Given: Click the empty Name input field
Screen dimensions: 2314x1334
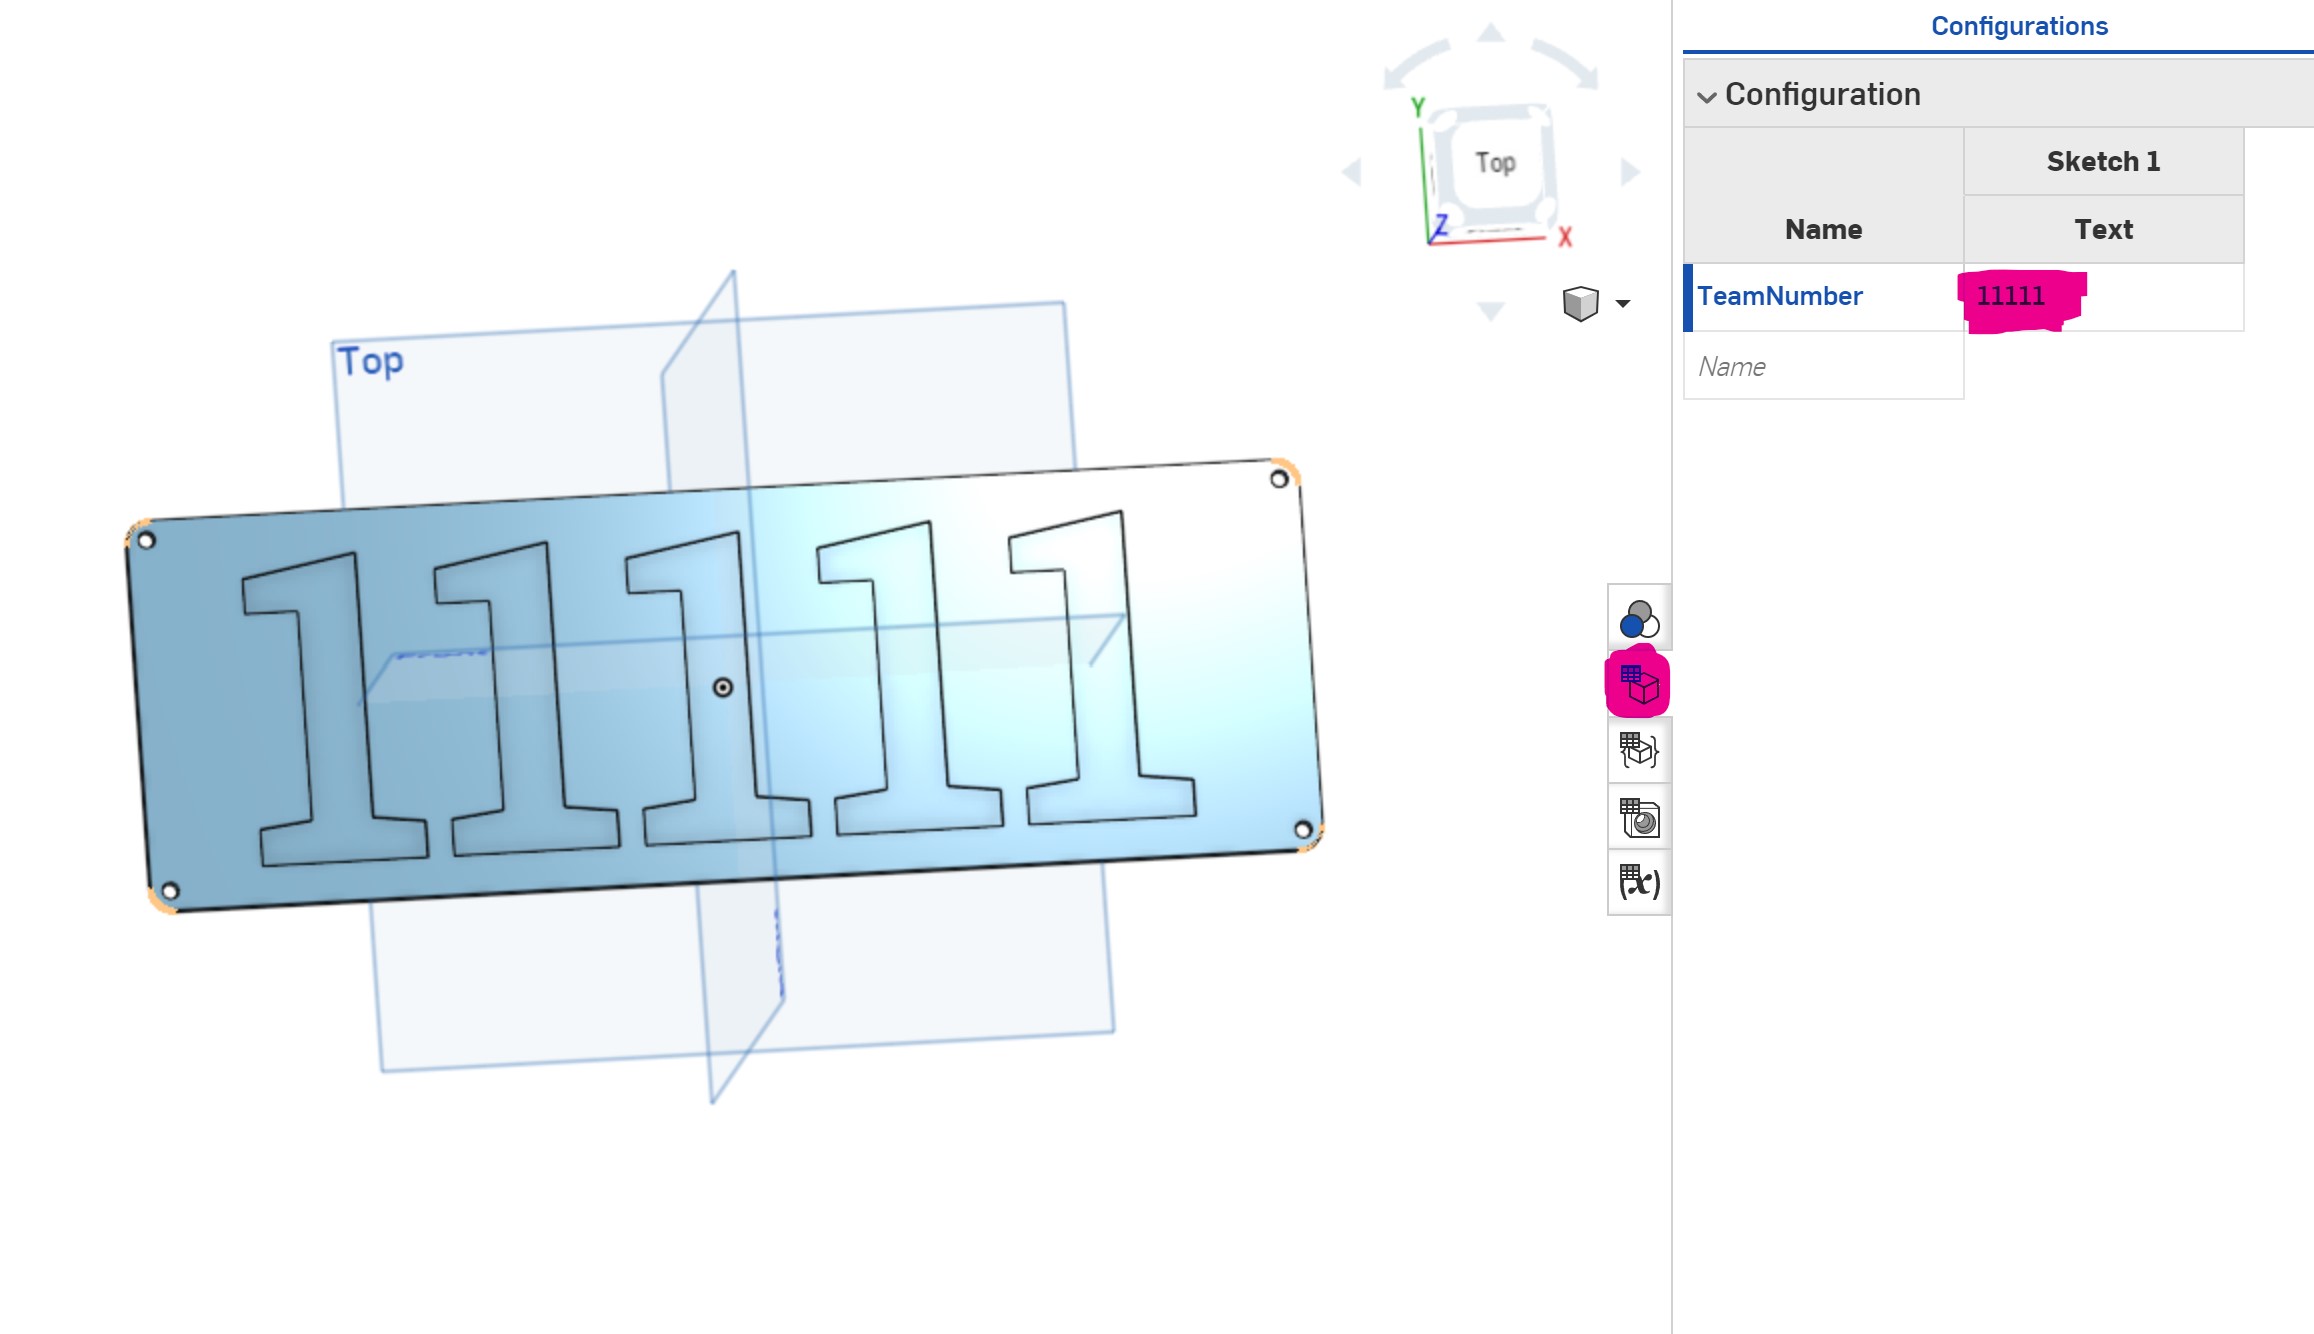Looking at the screenshot, I should [1822, 366].
